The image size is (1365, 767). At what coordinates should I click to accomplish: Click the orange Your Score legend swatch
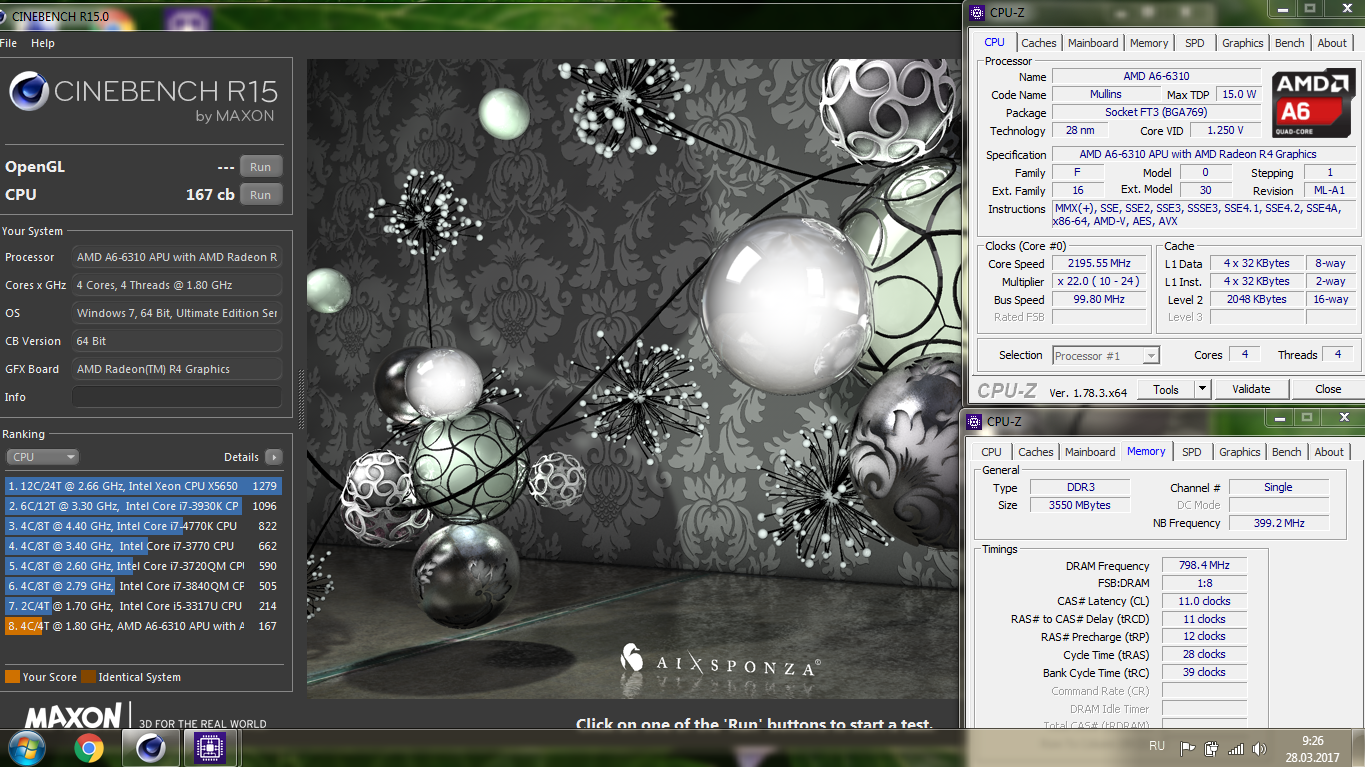(x=12, y=677)
